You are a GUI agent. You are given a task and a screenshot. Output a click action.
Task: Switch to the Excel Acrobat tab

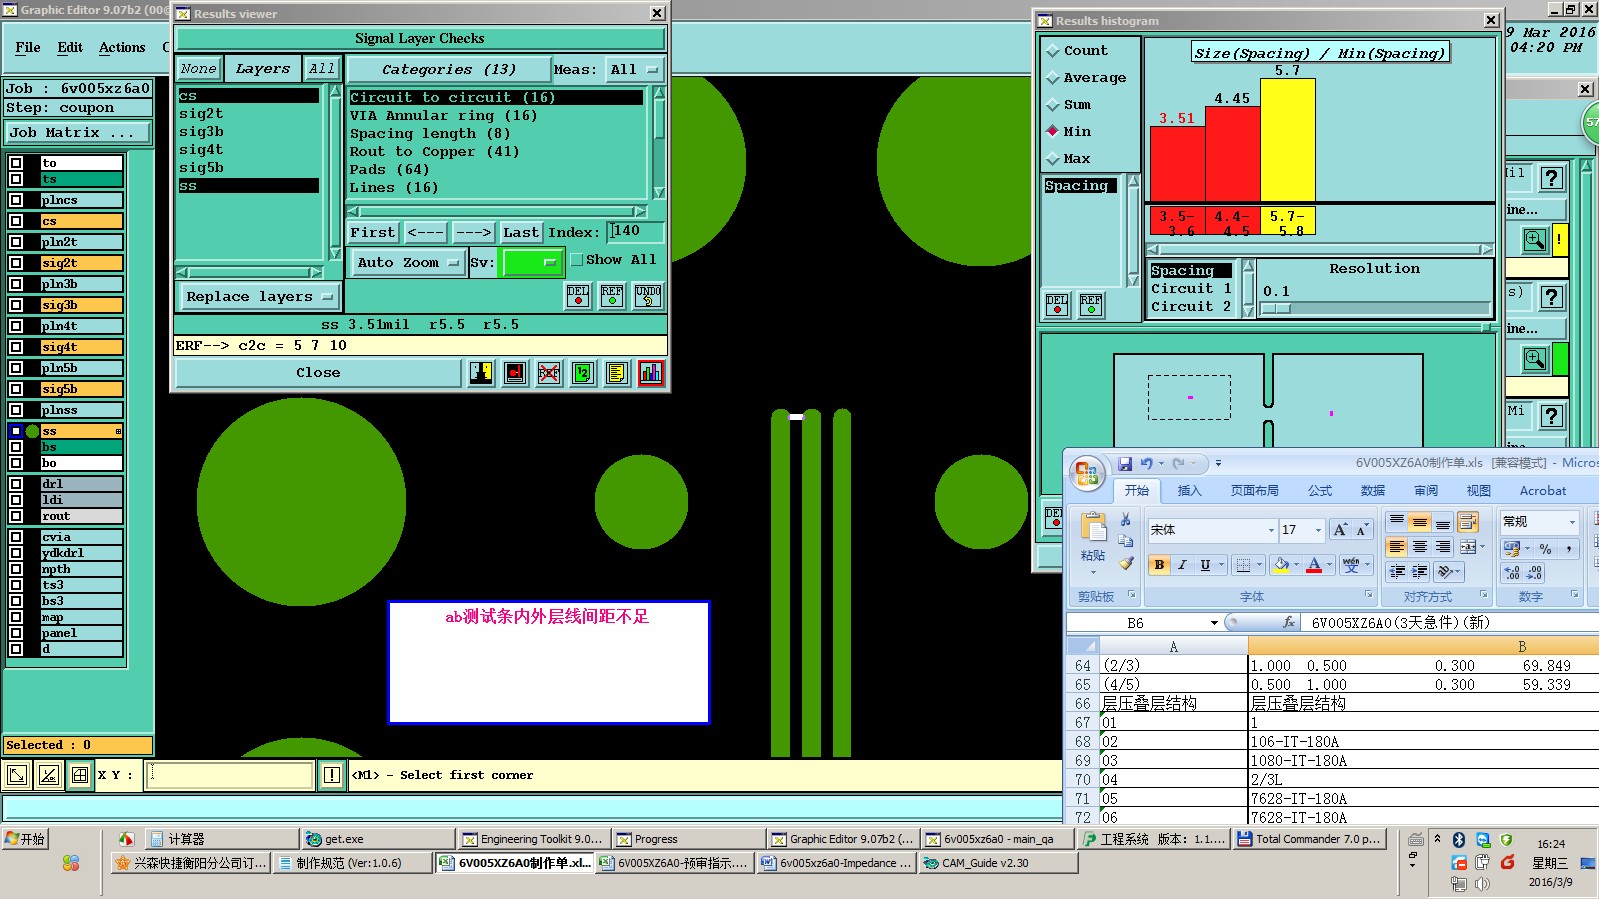coord(1543,491)
